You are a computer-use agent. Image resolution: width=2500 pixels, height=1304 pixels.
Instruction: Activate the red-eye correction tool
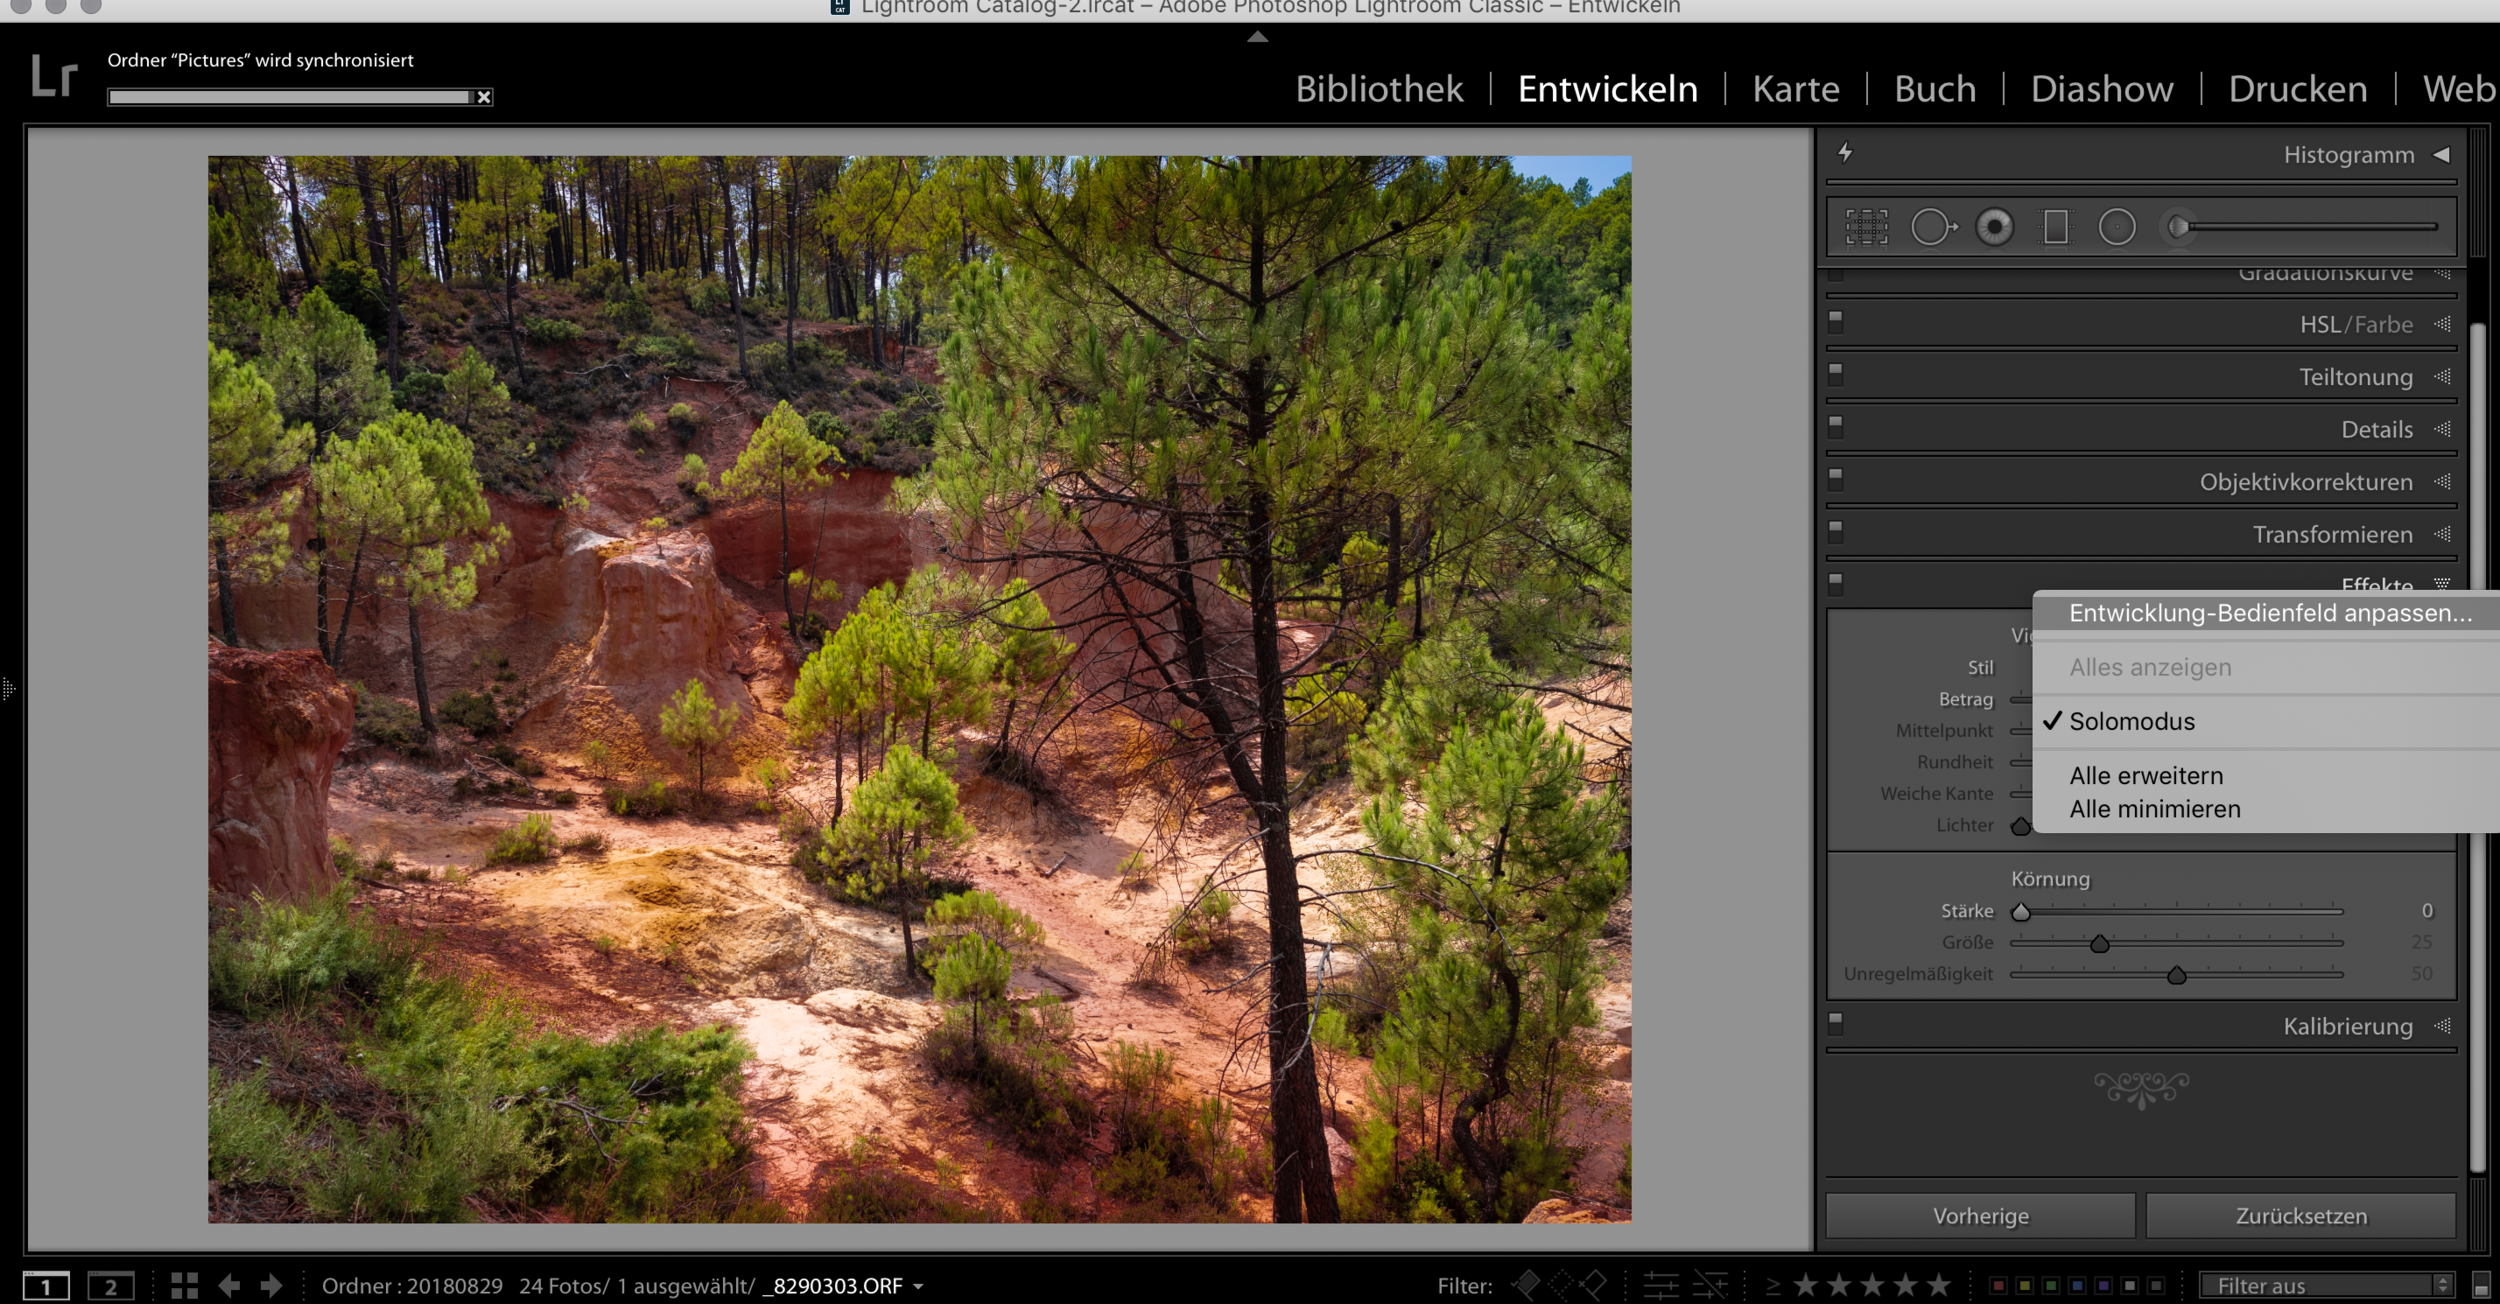pos(1994,227)
